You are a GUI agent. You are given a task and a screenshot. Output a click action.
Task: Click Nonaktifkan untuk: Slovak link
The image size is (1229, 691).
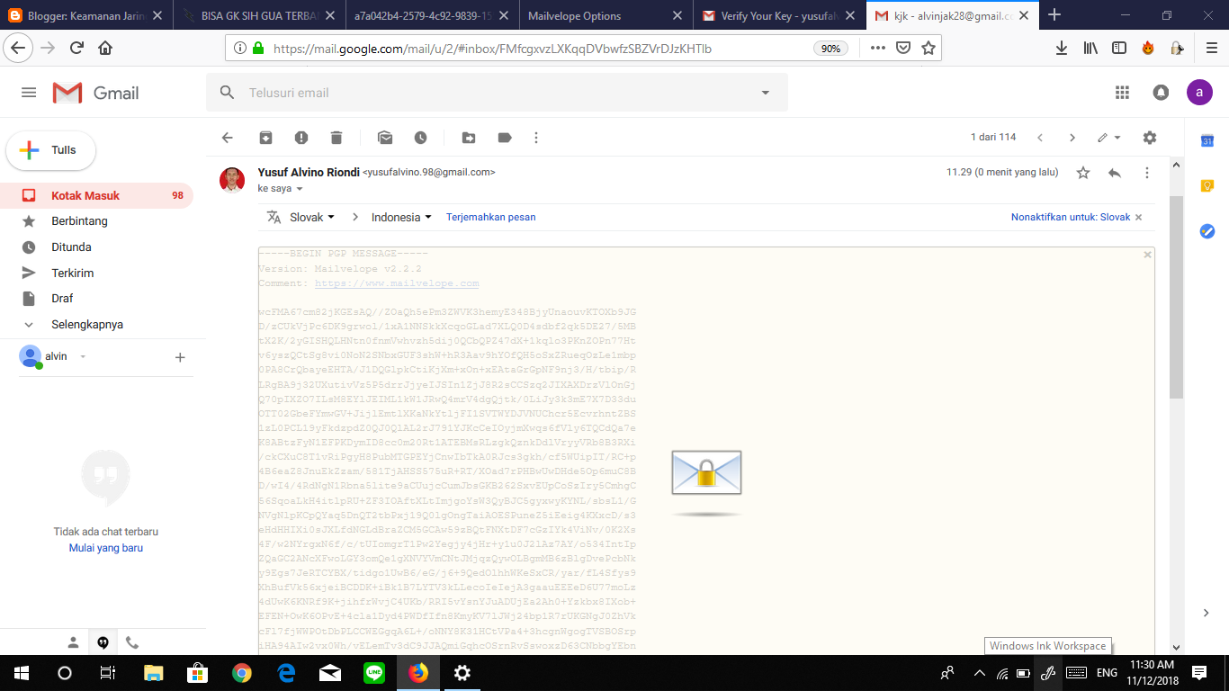[x=1070, y=217]
